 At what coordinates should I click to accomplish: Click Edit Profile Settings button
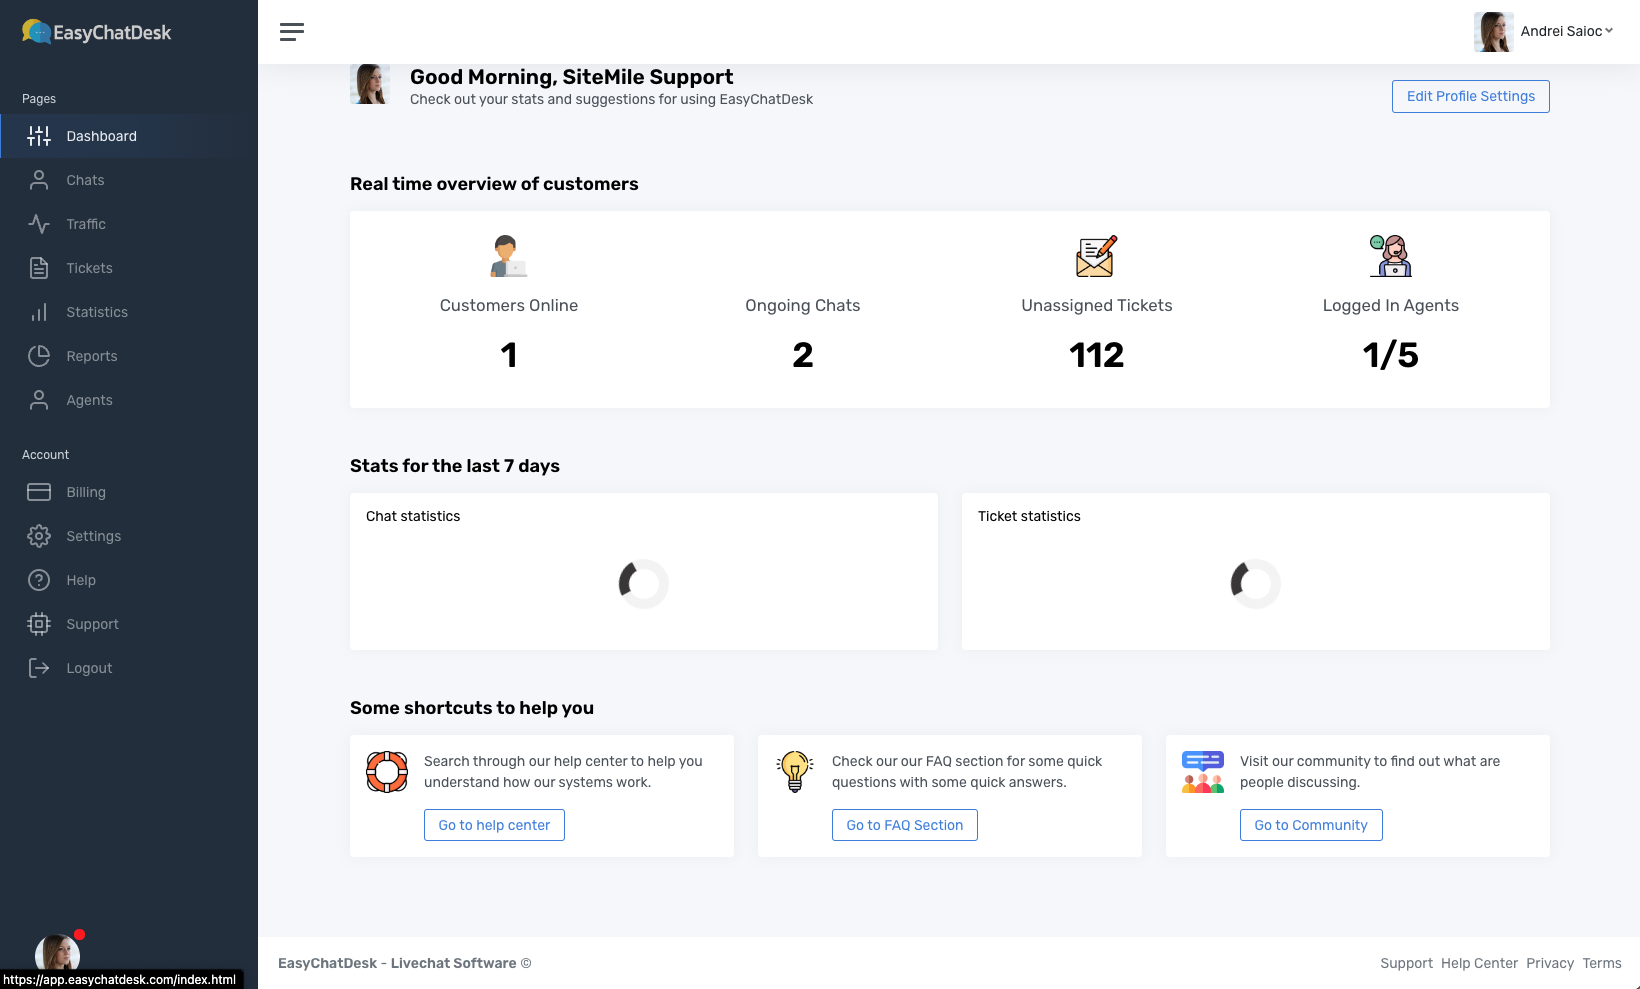[x=1470, y=96]
